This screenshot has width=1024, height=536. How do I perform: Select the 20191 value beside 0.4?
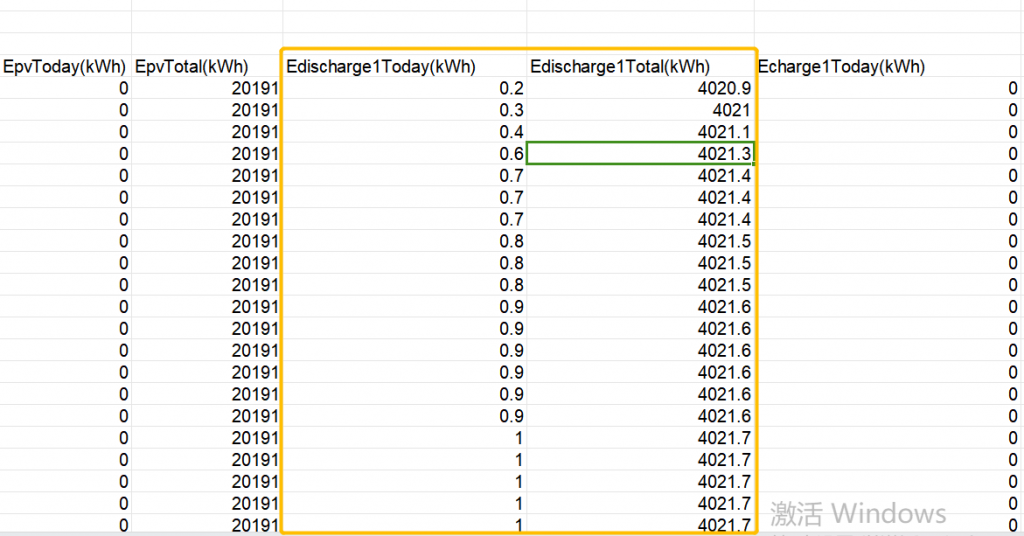207,132
